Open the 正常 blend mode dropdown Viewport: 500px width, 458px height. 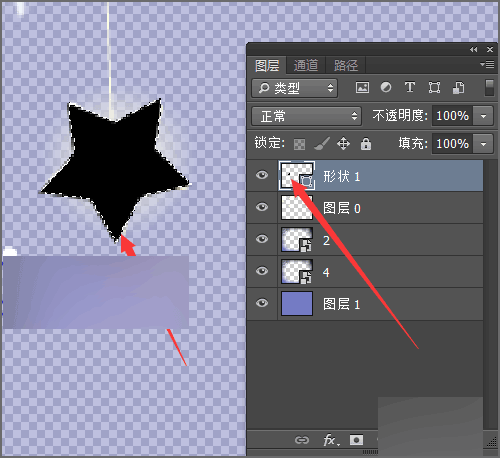pos(306,116)
